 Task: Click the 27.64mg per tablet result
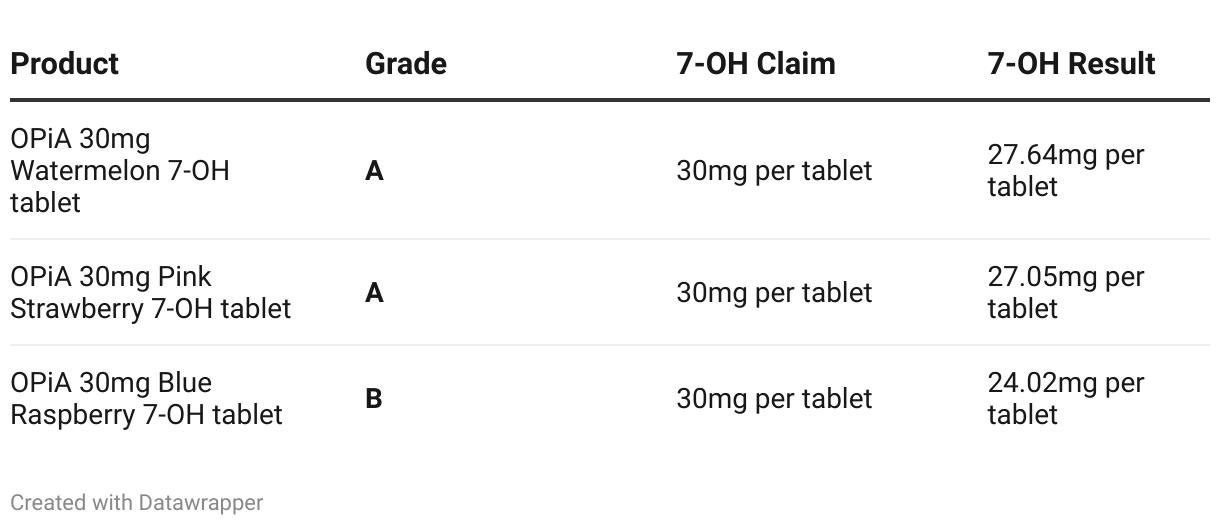point(1066,171)
